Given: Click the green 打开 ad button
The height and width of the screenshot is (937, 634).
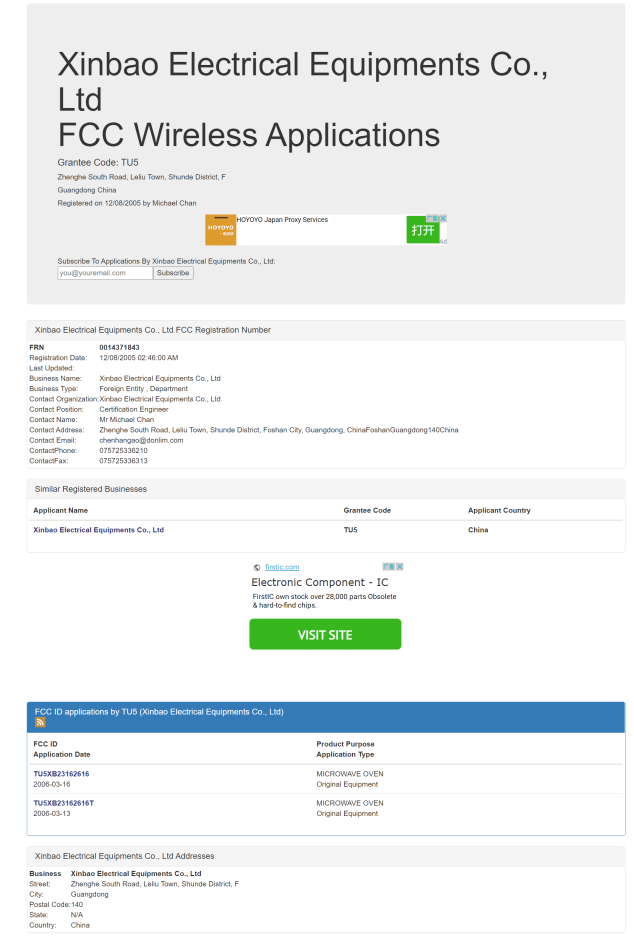Looking at the screenshot, I should pyautogui.click(x=423, y=230).
